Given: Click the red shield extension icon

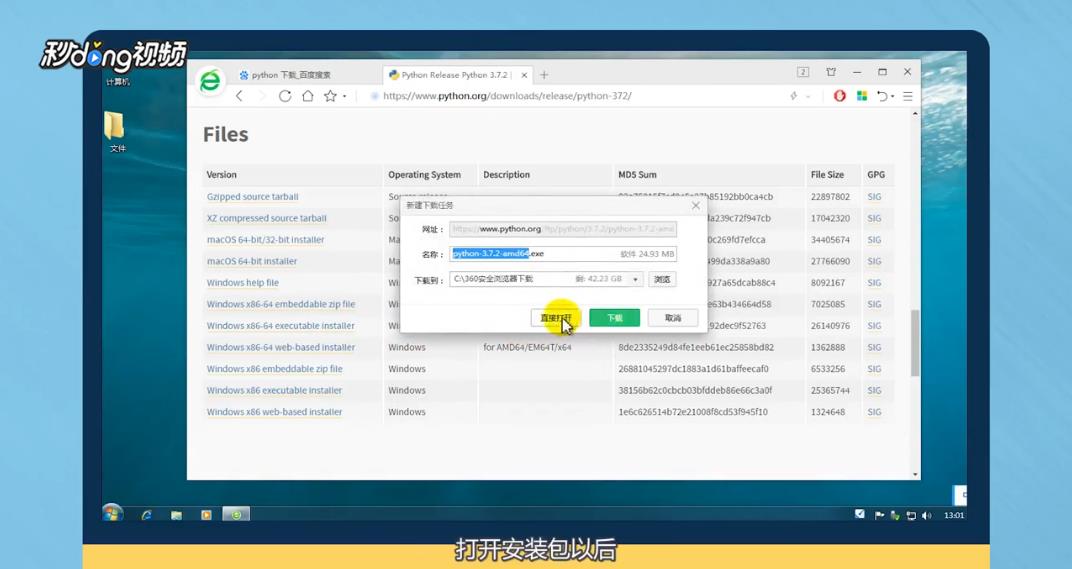Looking at the screenshot, I should coord(840,96).
